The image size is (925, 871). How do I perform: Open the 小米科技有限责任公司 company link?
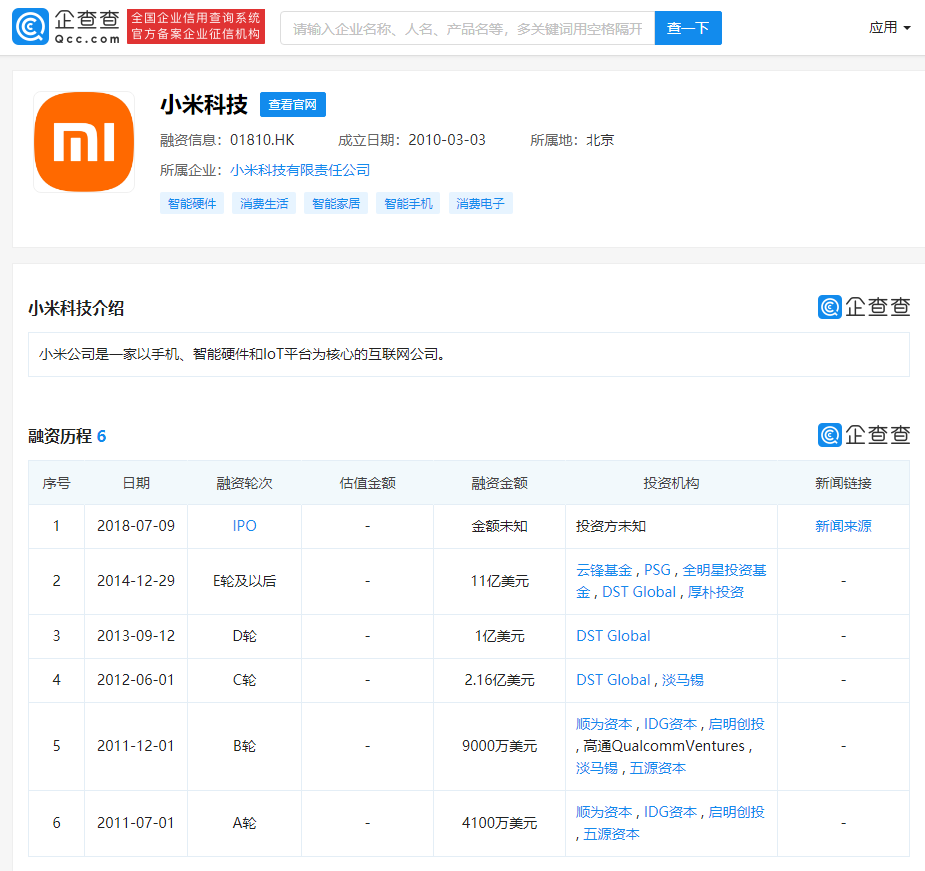point(300,170)
